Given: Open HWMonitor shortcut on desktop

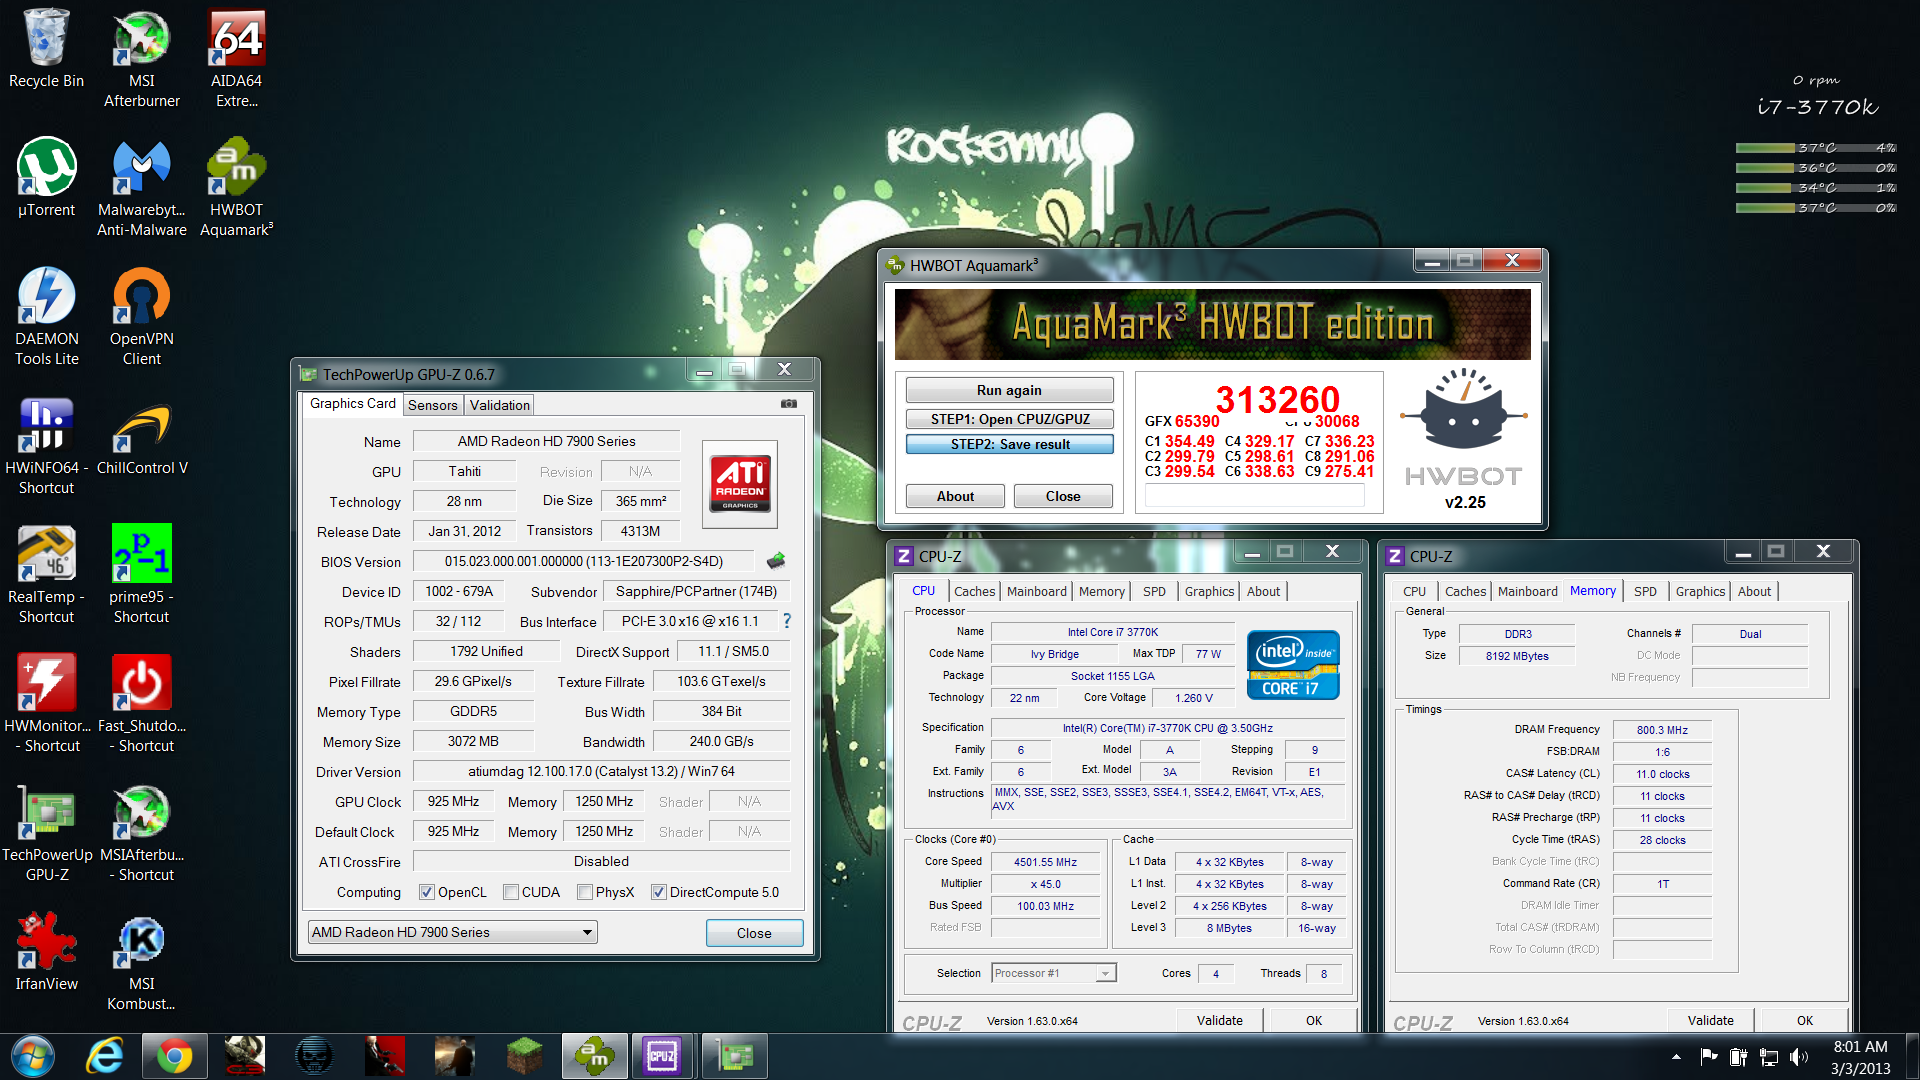Looking at the screenshot, I should [x=46, y=704].
